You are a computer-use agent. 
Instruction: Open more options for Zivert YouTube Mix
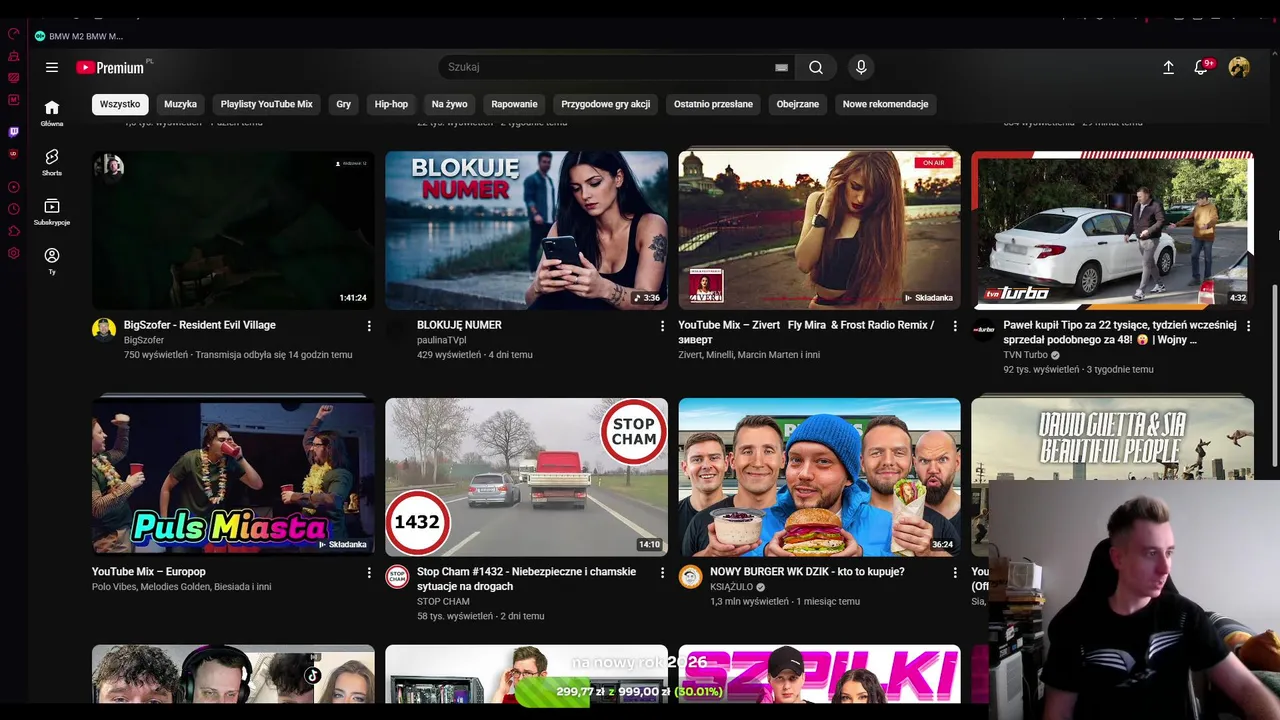955,326
